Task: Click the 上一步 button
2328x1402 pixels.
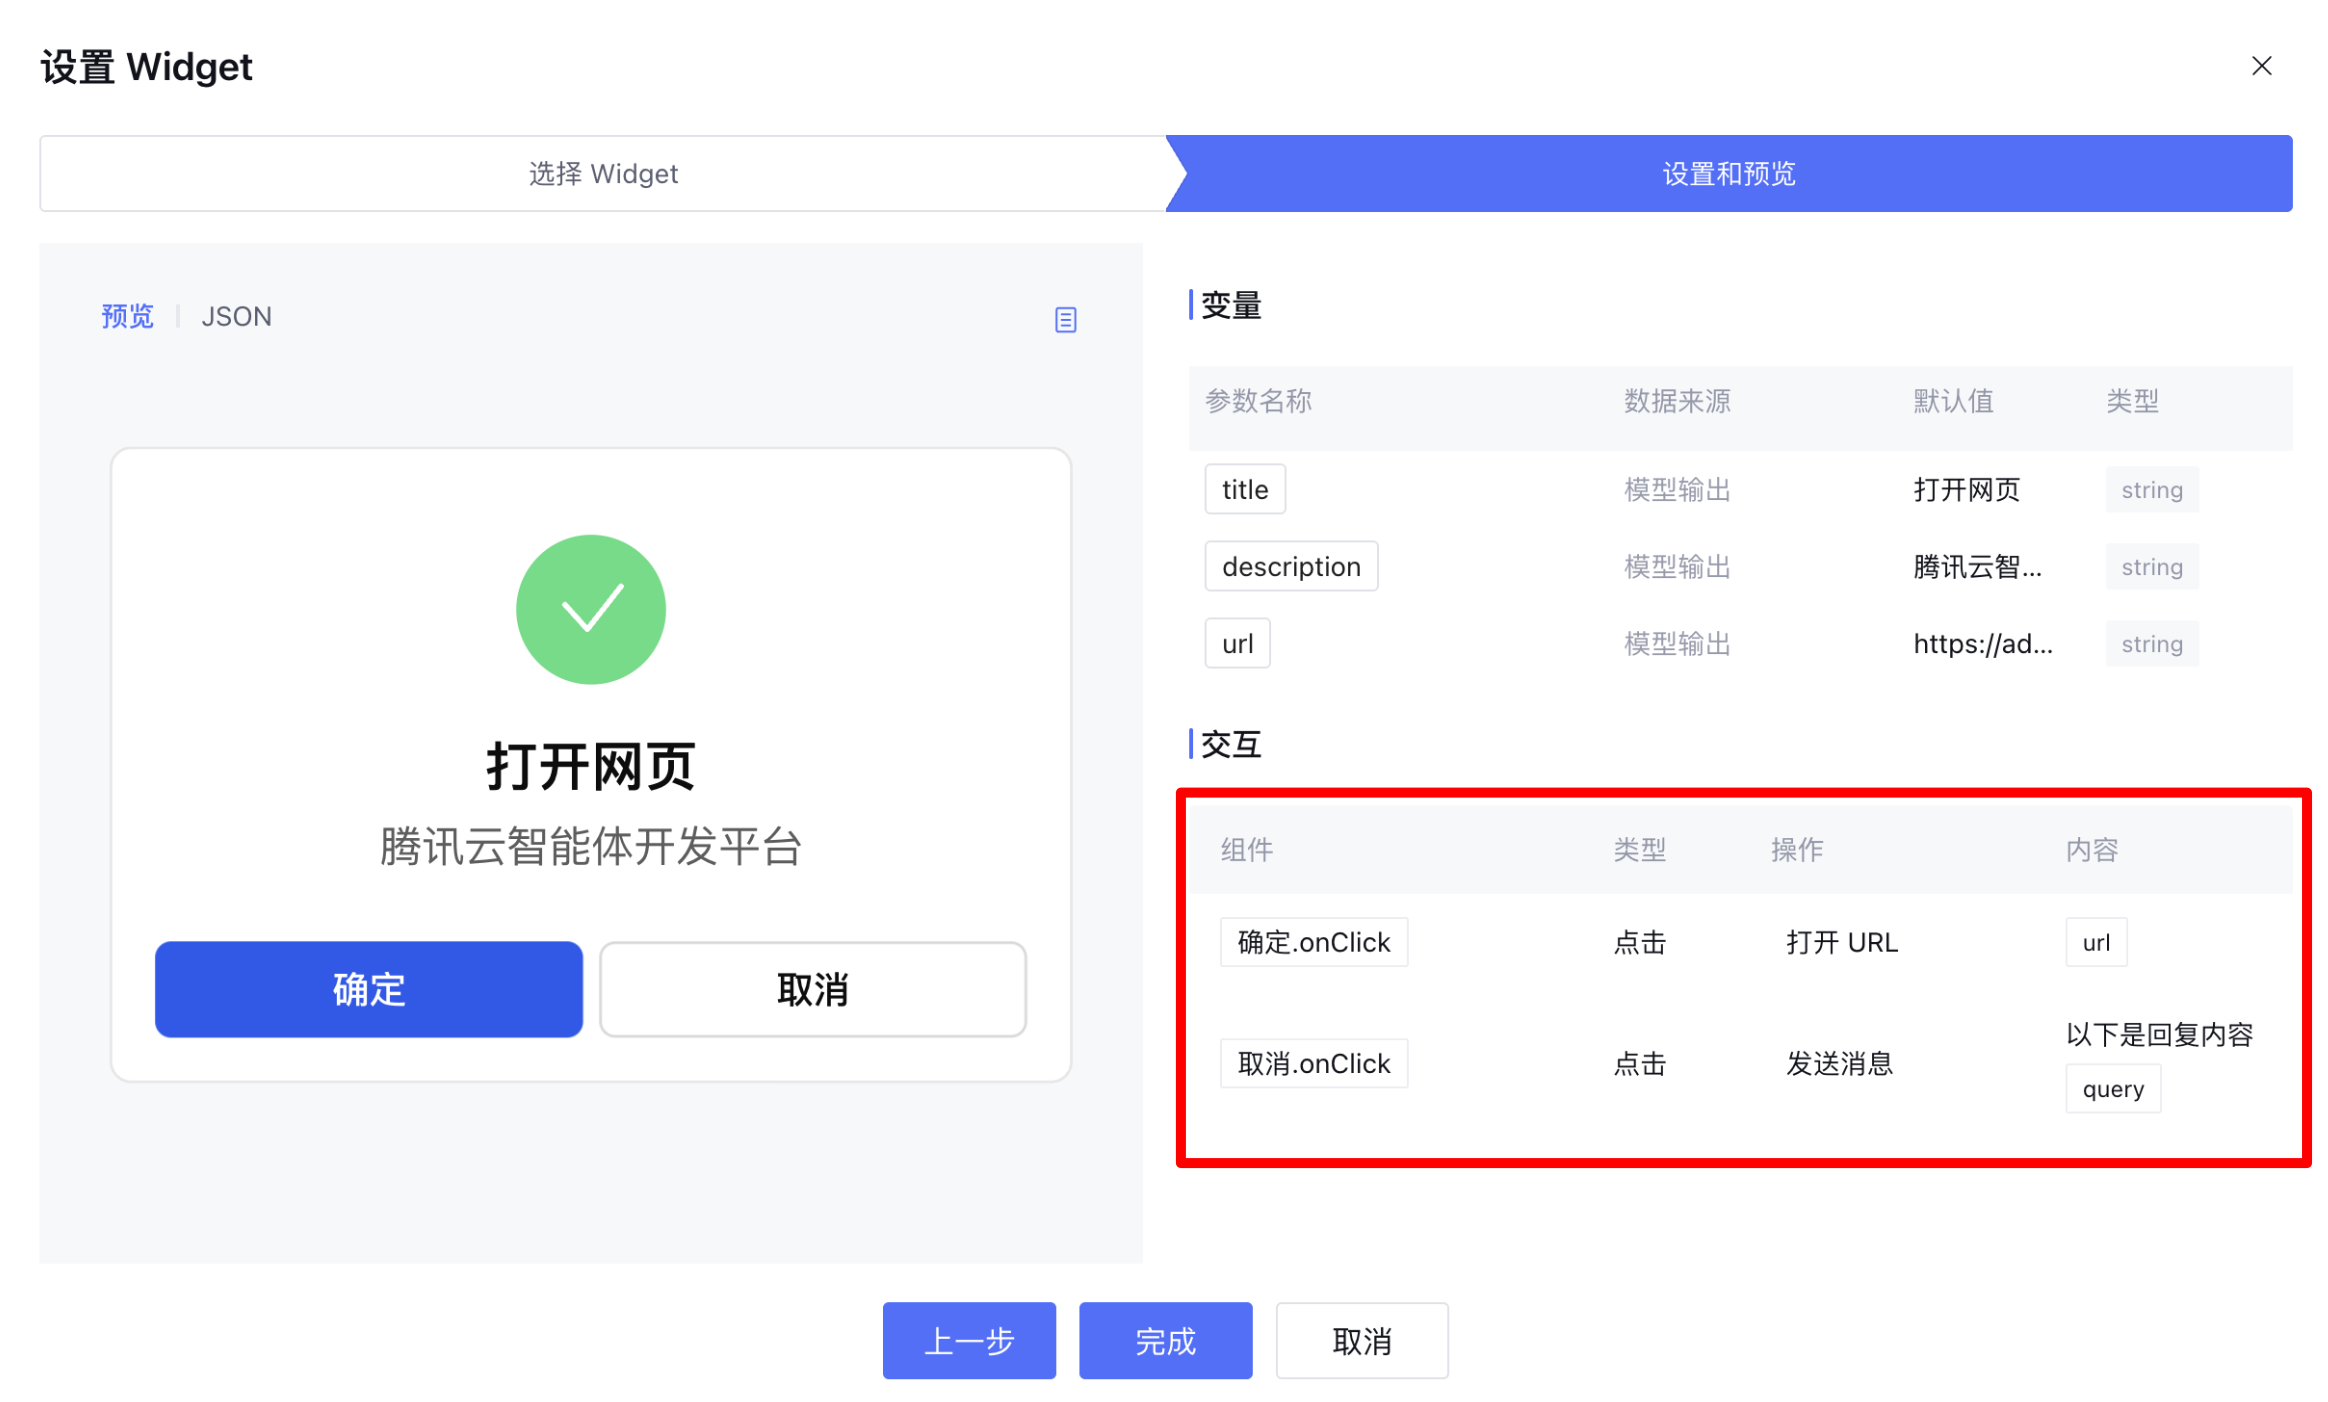Action: pyautogui.click(x=968, y=1340)
